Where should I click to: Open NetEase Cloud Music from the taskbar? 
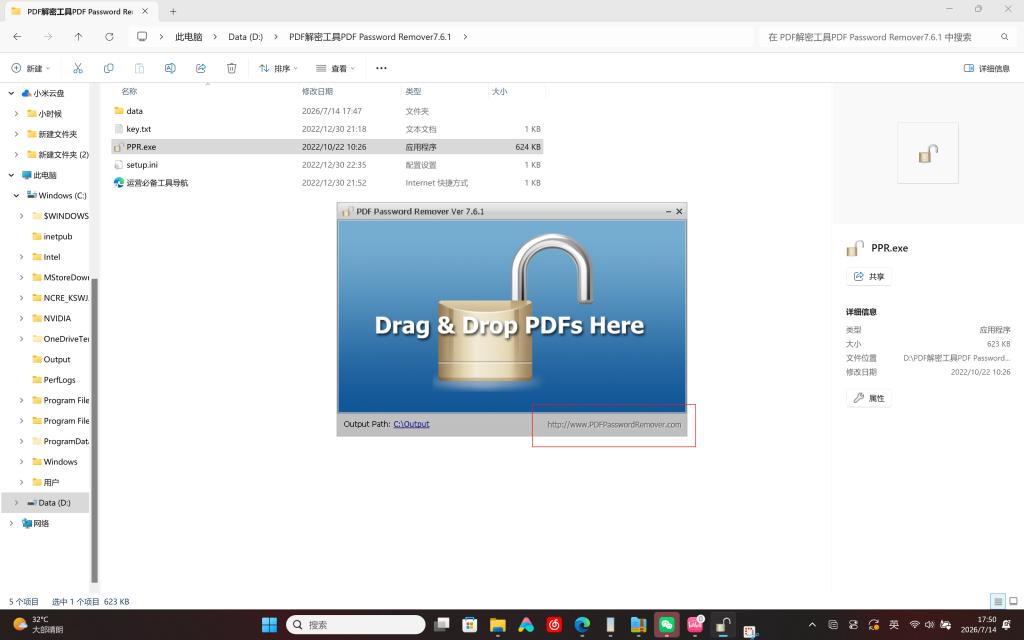(x=554, y=625)
